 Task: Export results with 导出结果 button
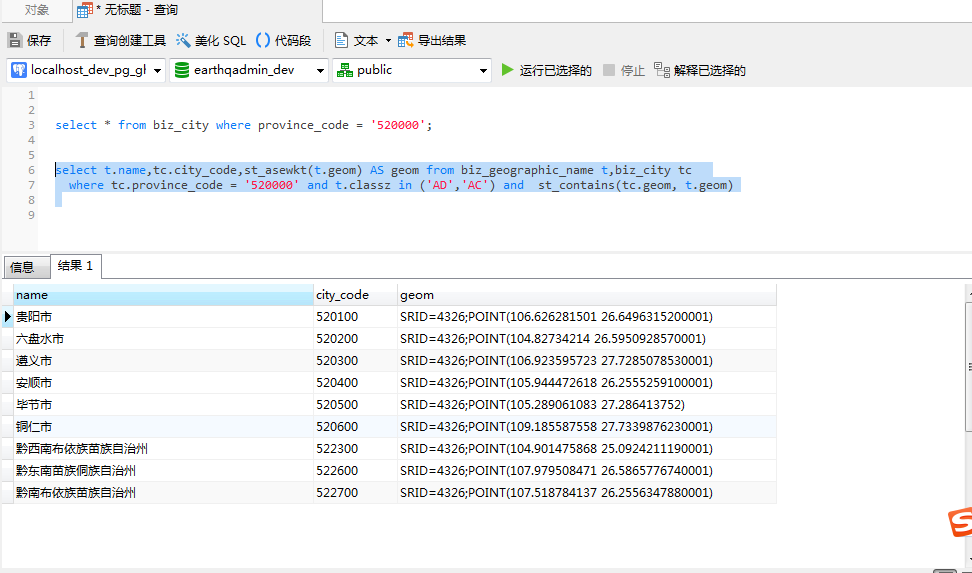point(432,41)
